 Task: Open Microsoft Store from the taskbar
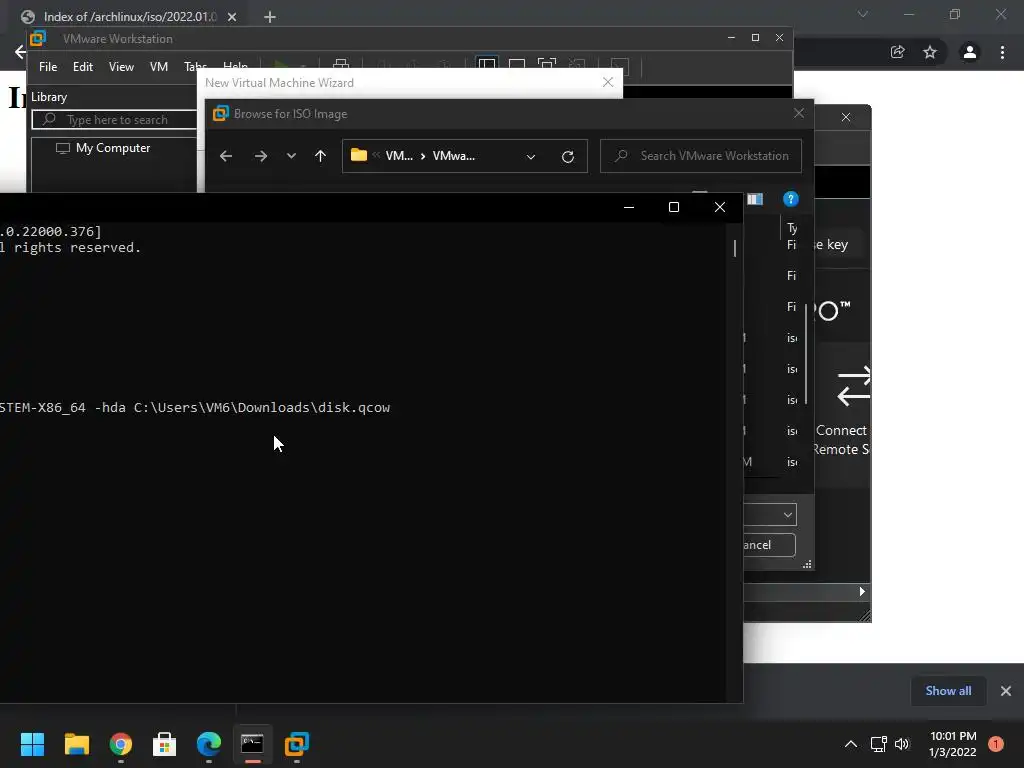pos(165,744)
